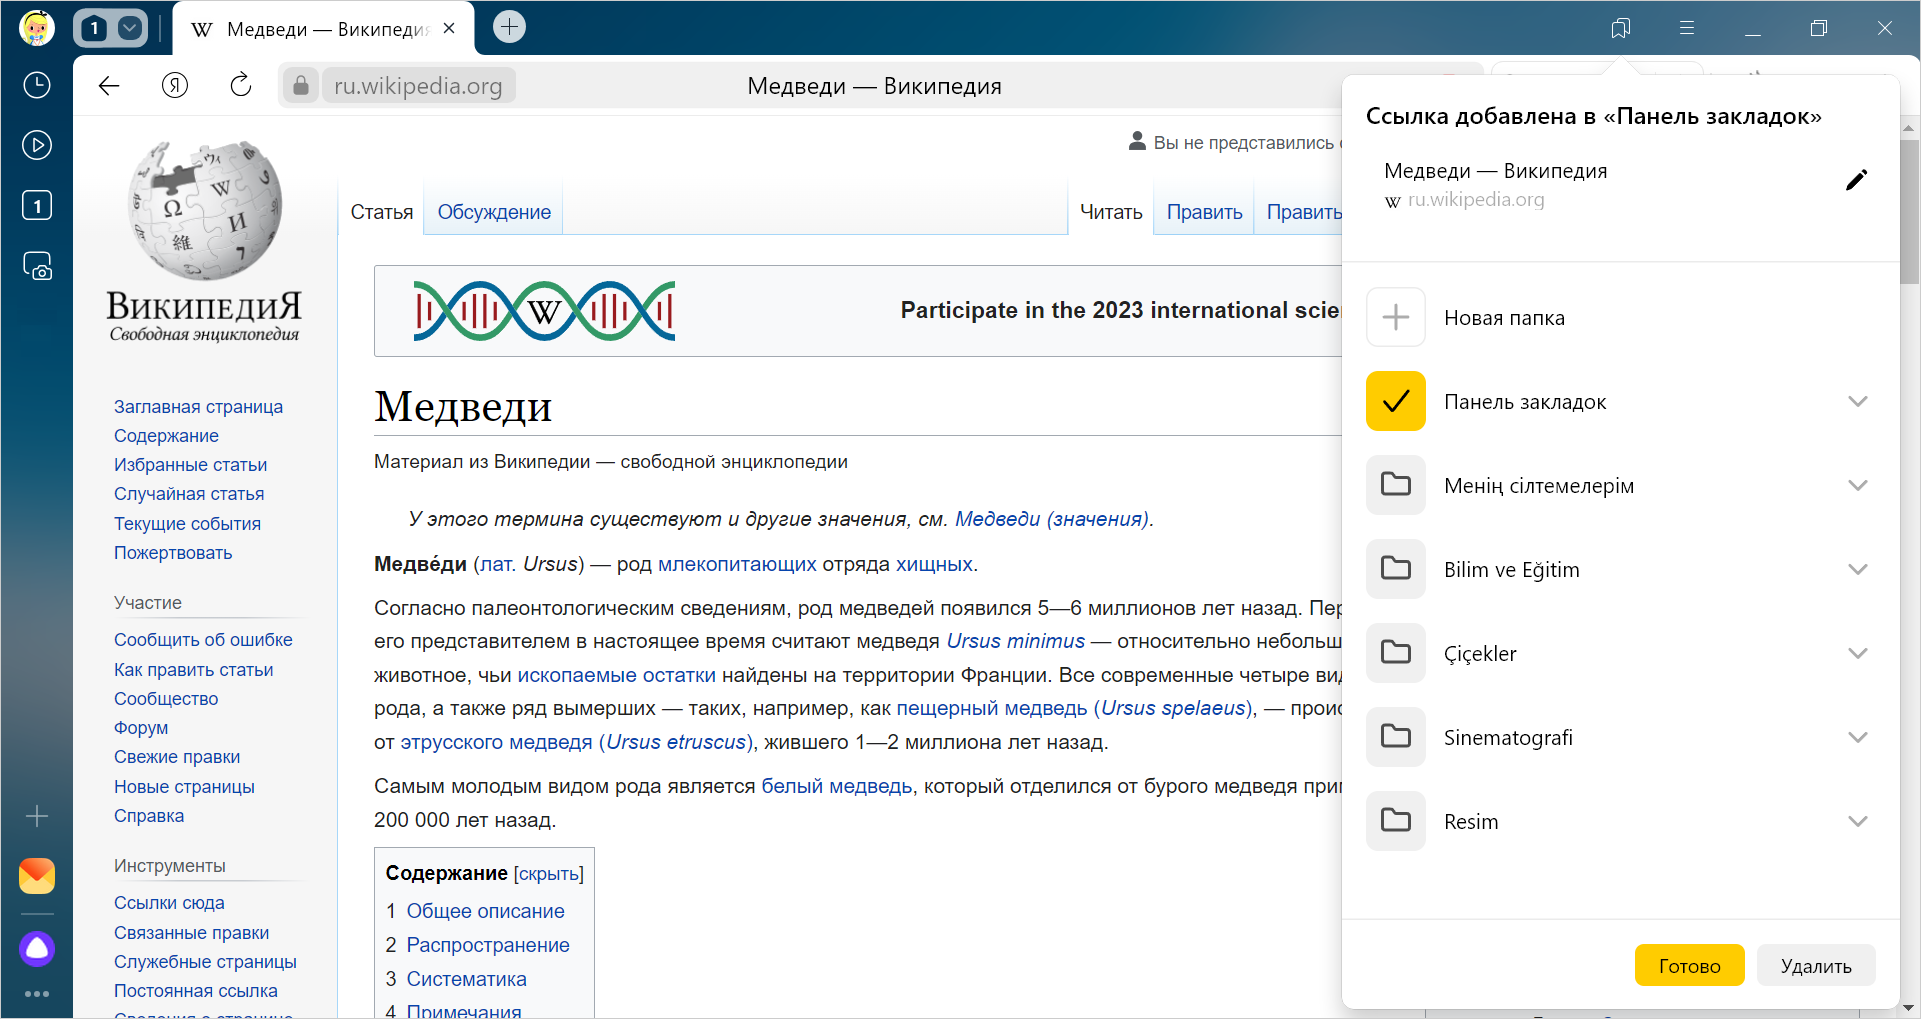
Task: Expand the Bilim ve Eğitim folder chevron
Action: coord(1857,569)
